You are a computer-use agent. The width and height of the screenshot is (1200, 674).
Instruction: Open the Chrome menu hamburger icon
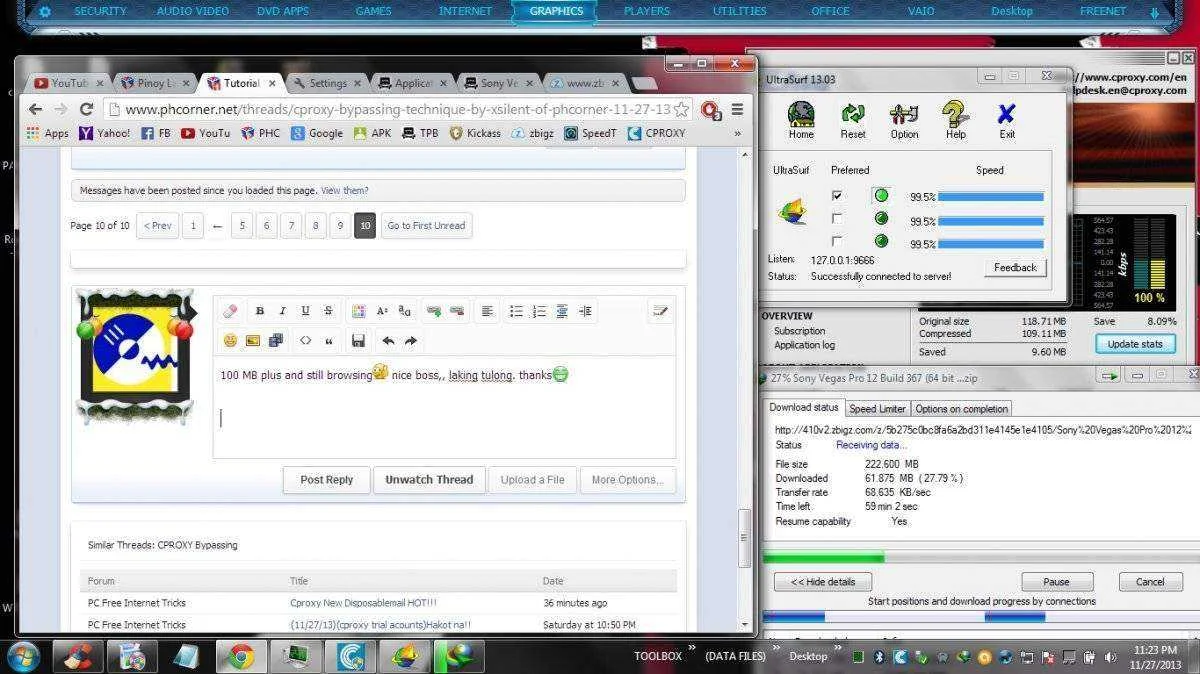[738, 109]
